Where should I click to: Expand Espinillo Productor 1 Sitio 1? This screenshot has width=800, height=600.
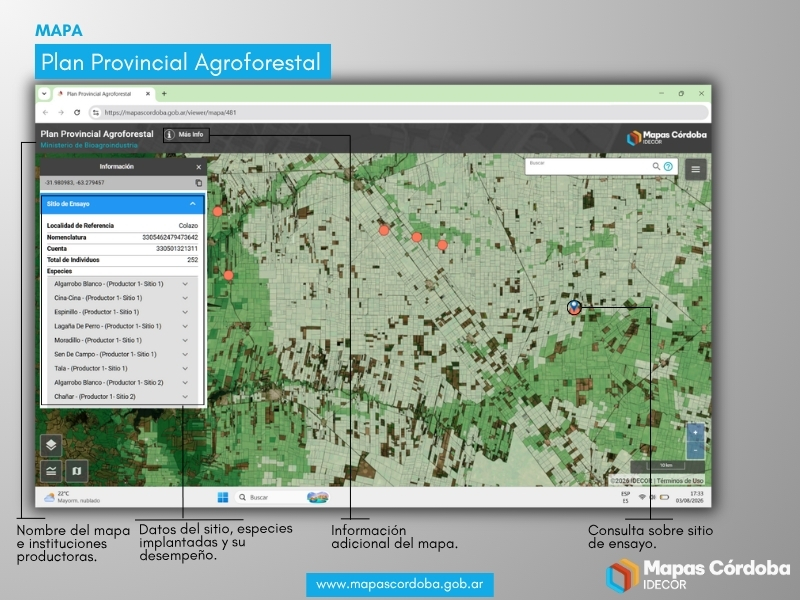point(121,312)
